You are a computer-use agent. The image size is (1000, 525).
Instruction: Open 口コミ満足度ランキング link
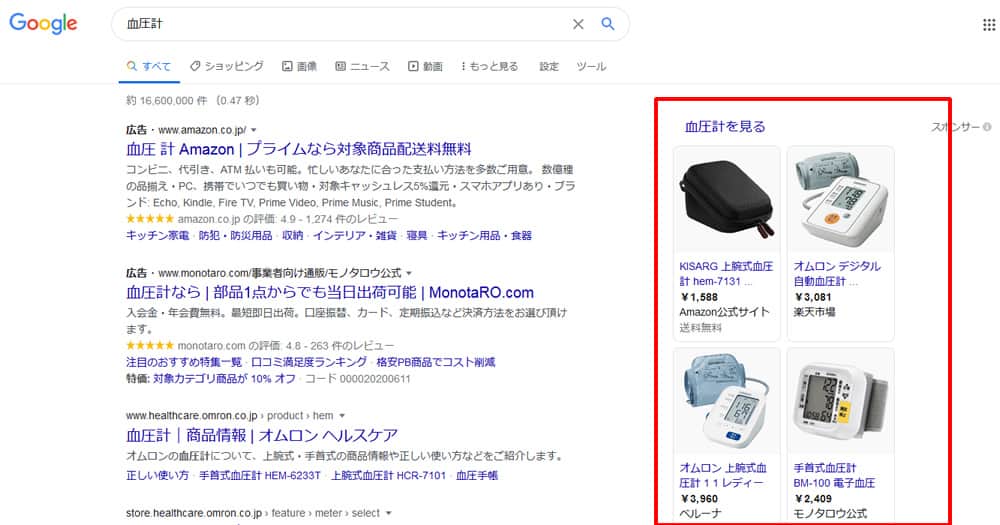309,362
